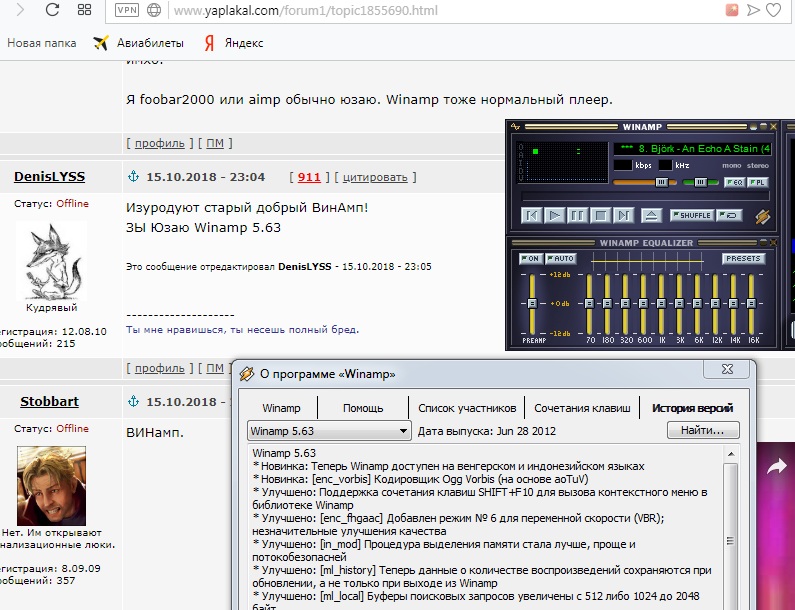Click the Winamp Eject button
Screen dimensions: 795x610
[x=651, y=215]
